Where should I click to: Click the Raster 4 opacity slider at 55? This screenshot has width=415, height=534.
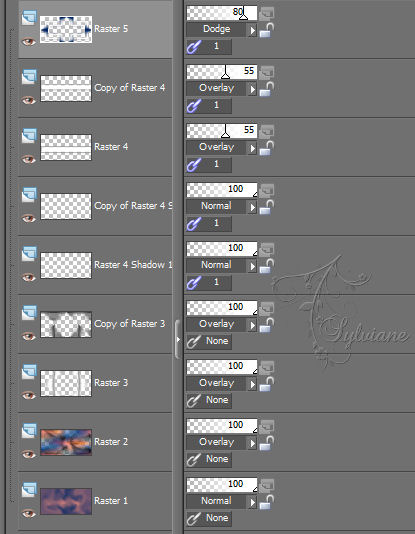[222, 131]
